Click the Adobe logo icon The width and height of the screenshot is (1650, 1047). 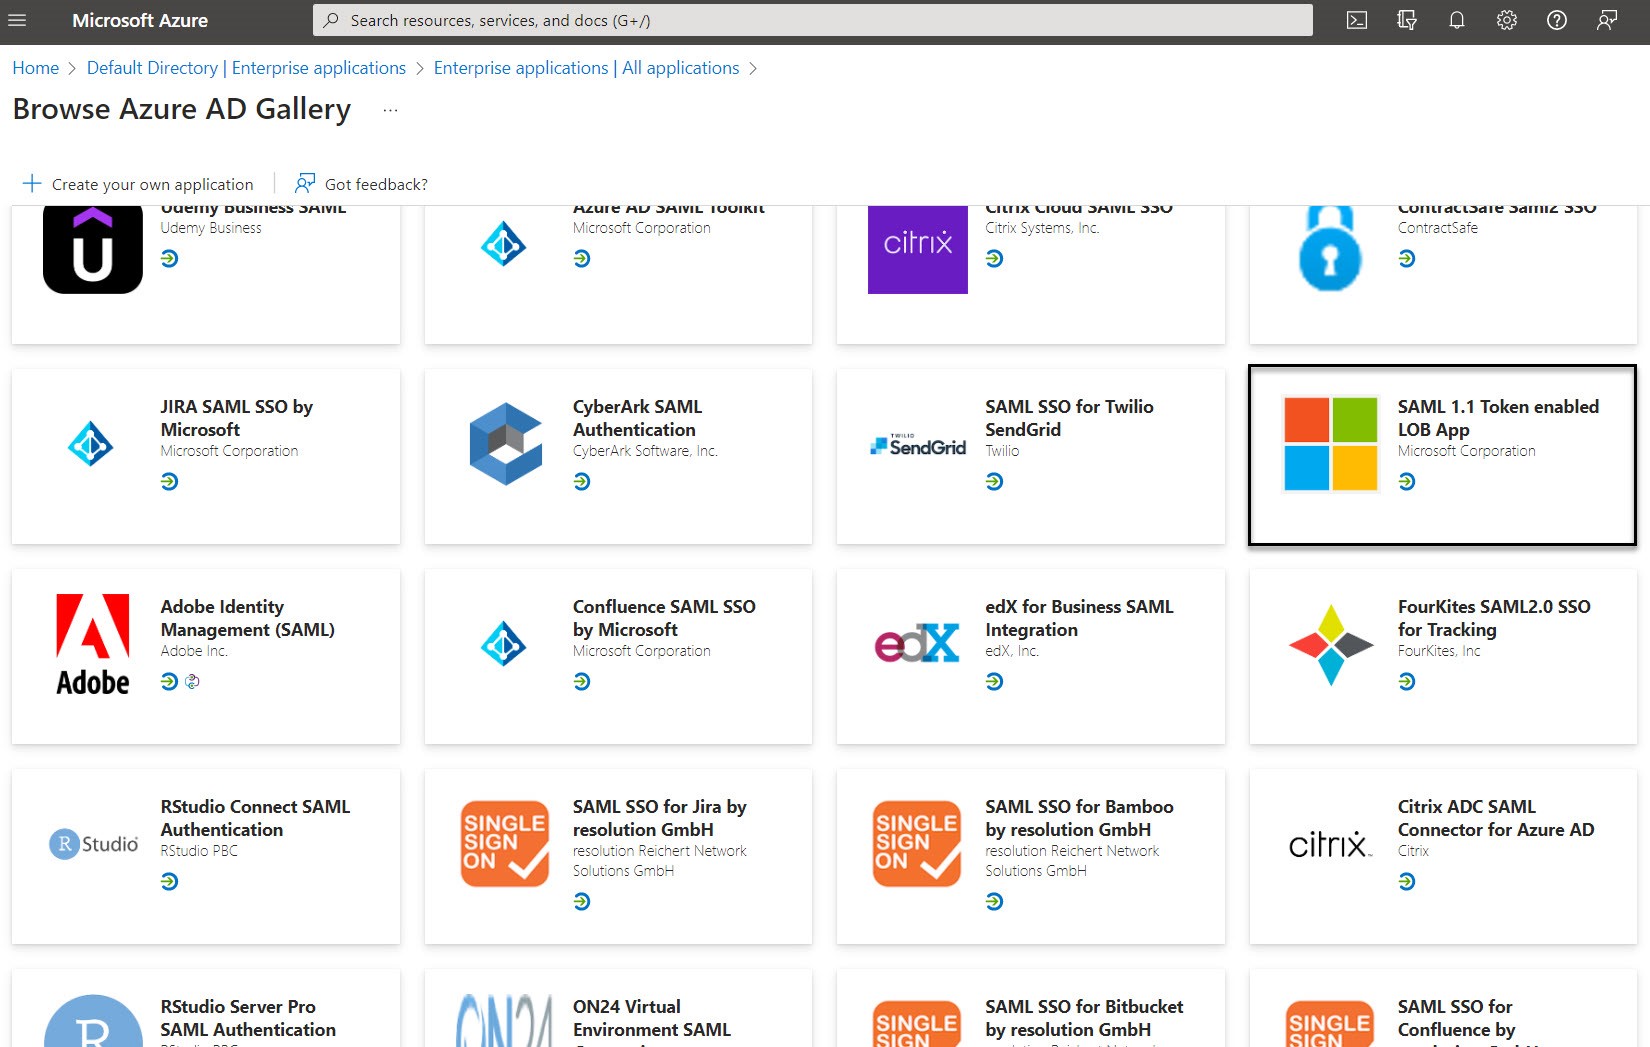[x=92, y=644]
